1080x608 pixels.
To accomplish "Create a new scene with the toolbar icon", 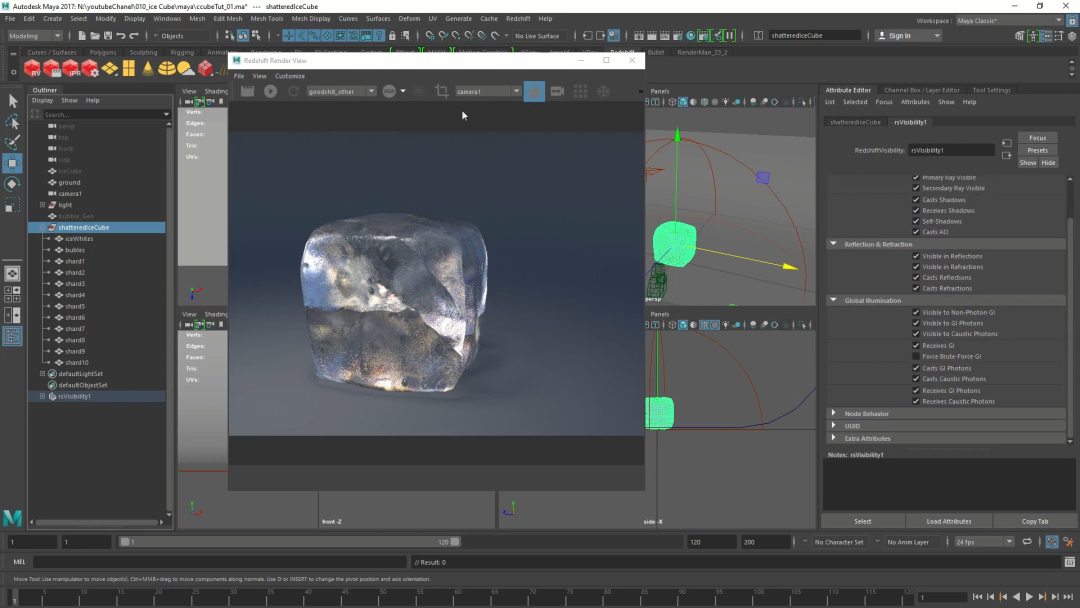I will tap(82, 35).
